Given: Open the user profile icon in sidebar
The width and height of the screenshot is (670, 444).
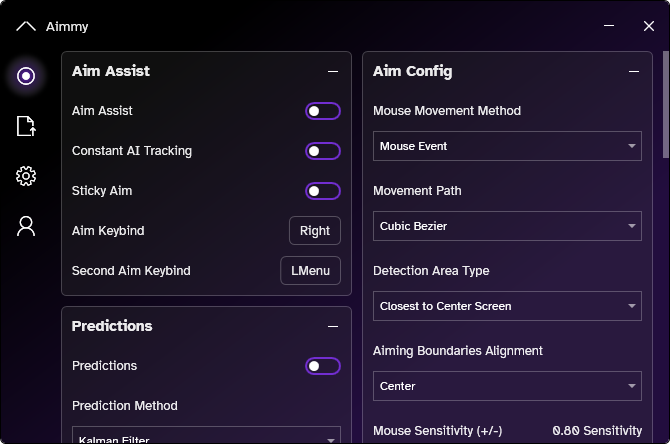Looking at the screenshot, I should tap(26, 226).
